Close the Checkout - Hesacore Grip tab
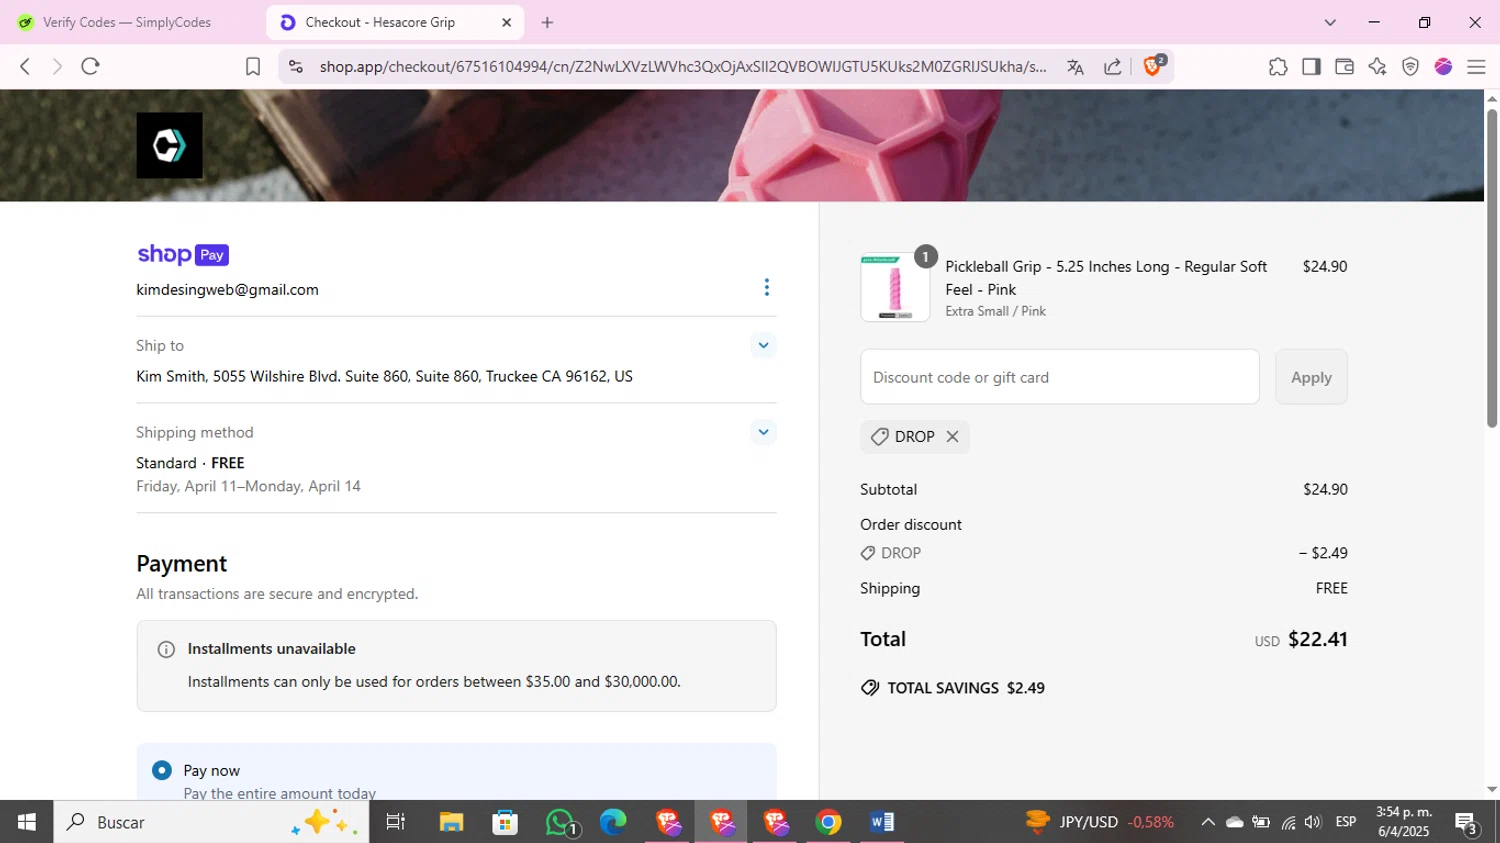1500x843 pixels. (x=507, y=22)
